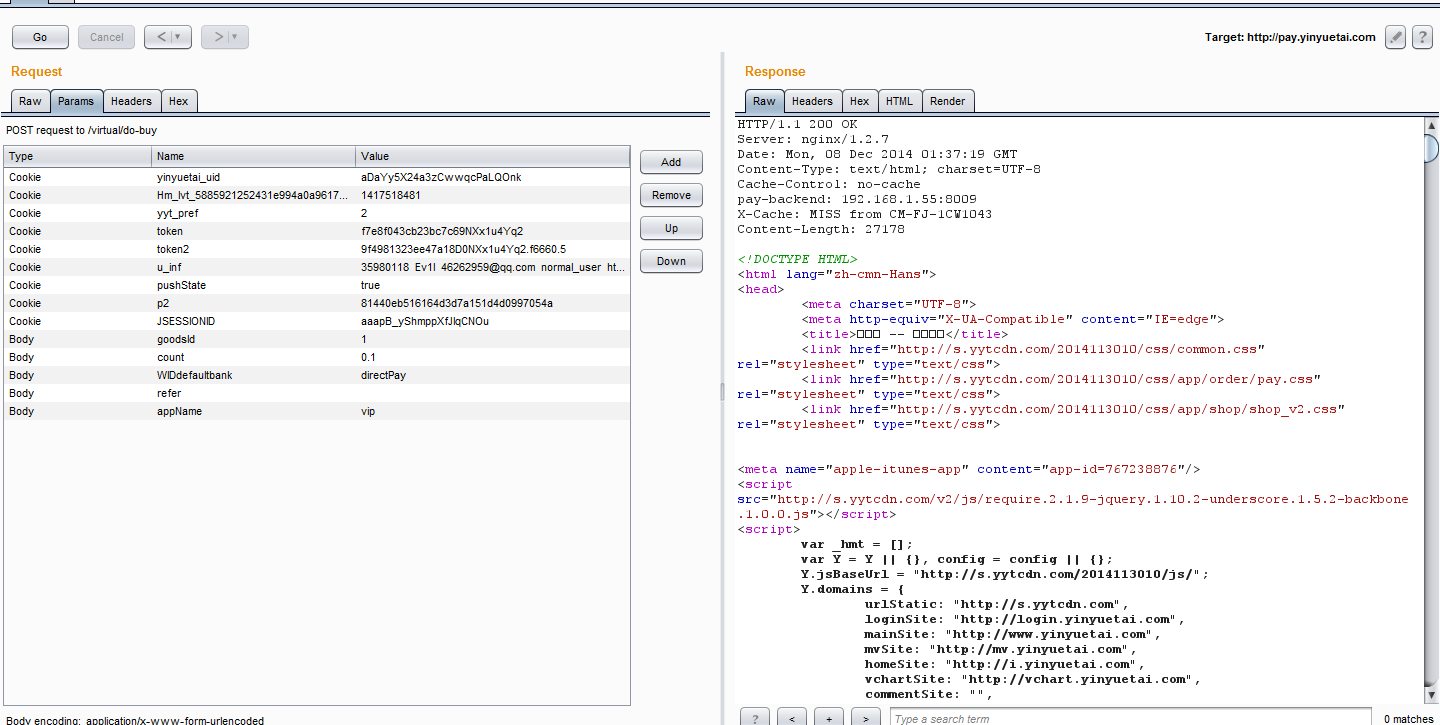Switch to the Request Hex tab
The image size is (1440, 725).
178,101
